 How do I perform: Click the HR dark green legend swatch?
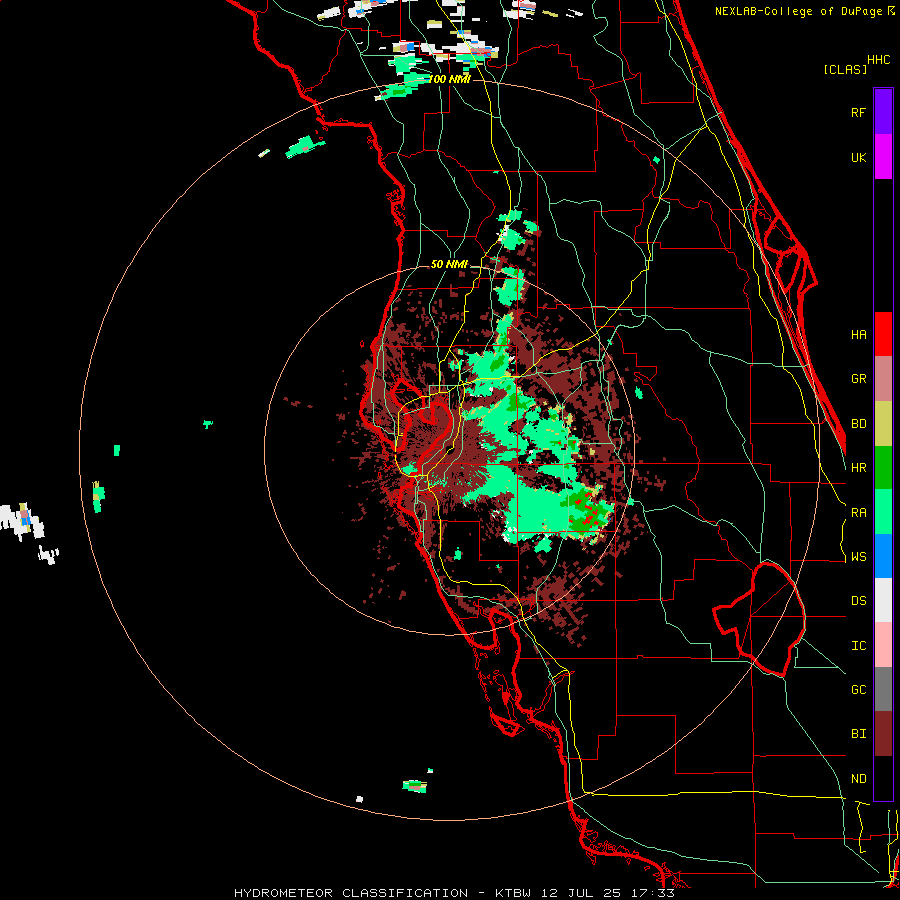(x=883, y=468)
